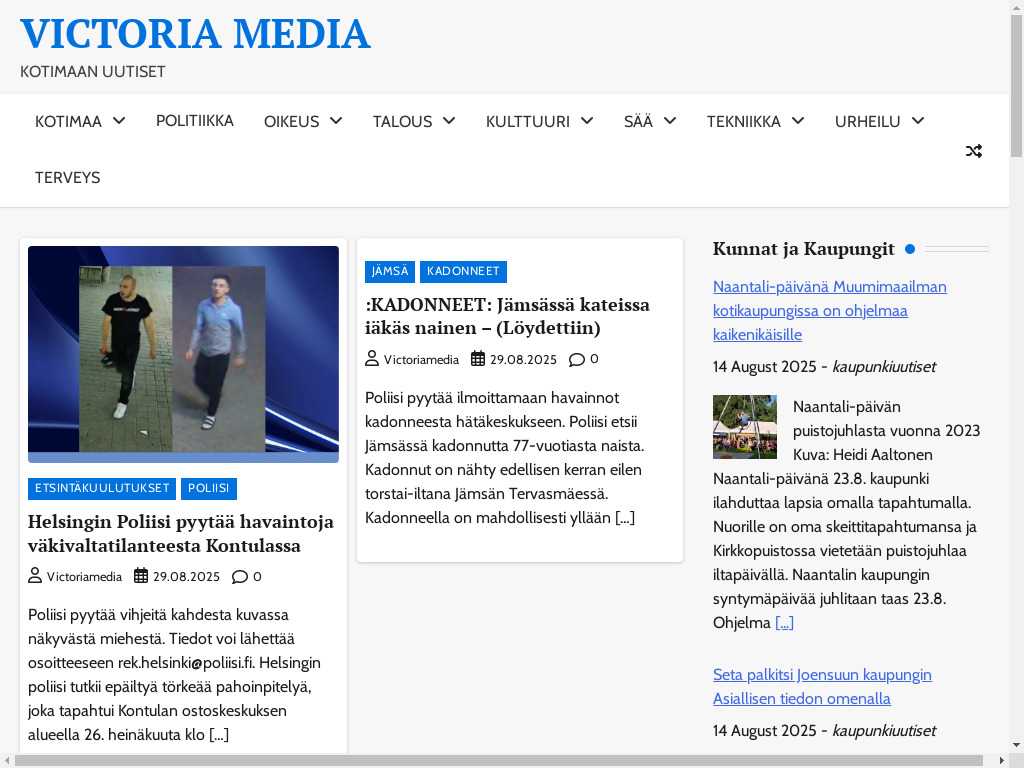Open the KOTIMAA menu item
Image resolution: width=1024 pixels, height=768 pixels.
click(x=69, y=121)
